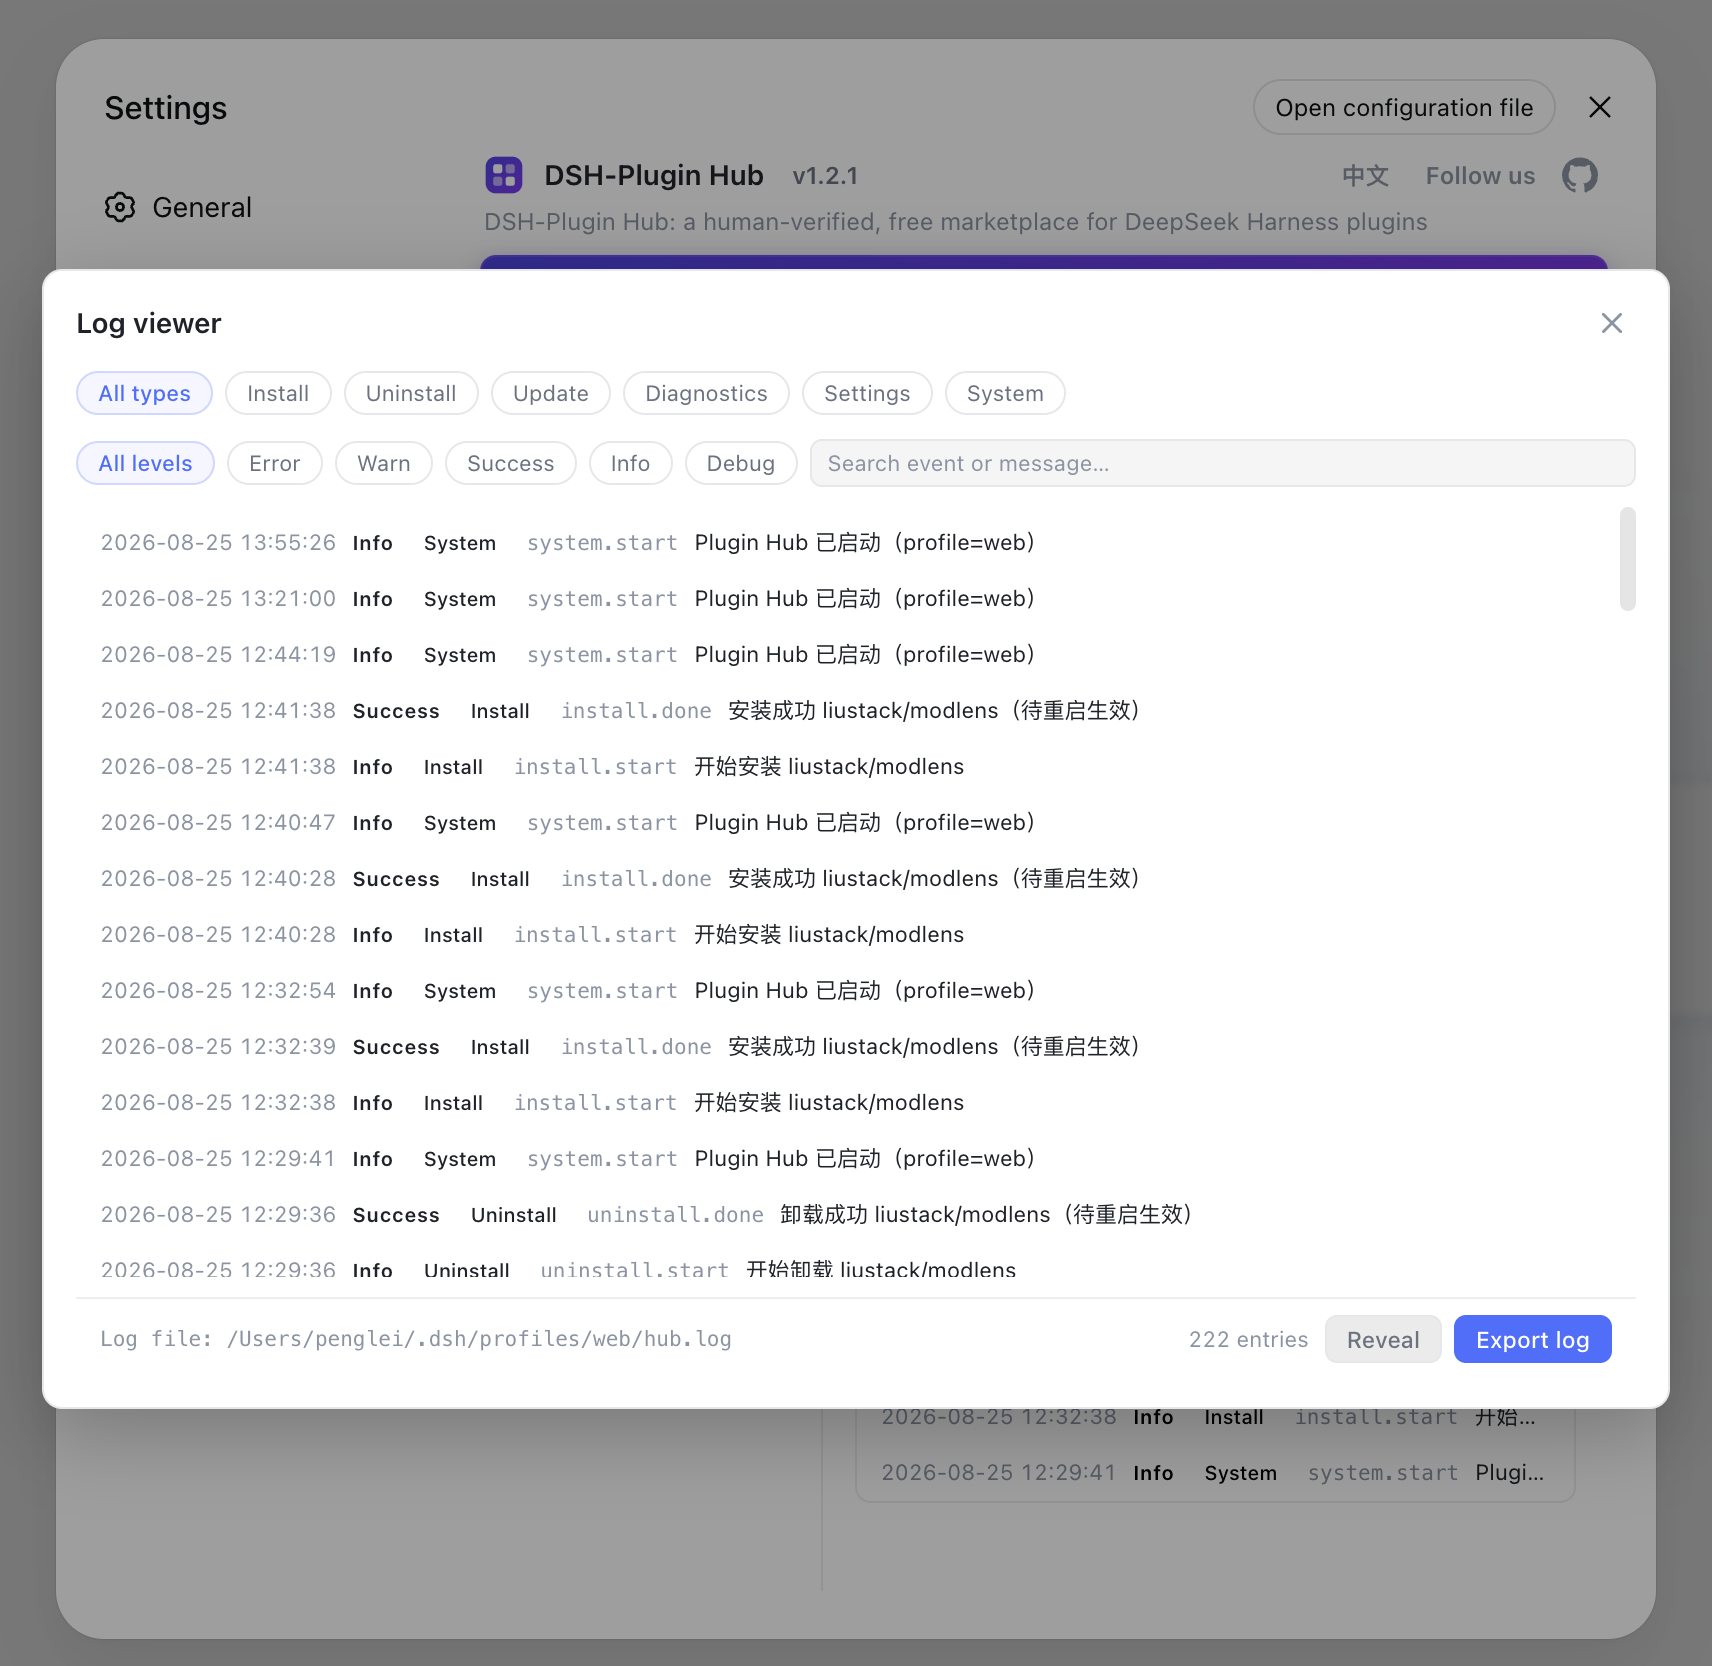The image size is (1712, 1666).
Task: Close the Settings window
Action: coord(1599,107)
